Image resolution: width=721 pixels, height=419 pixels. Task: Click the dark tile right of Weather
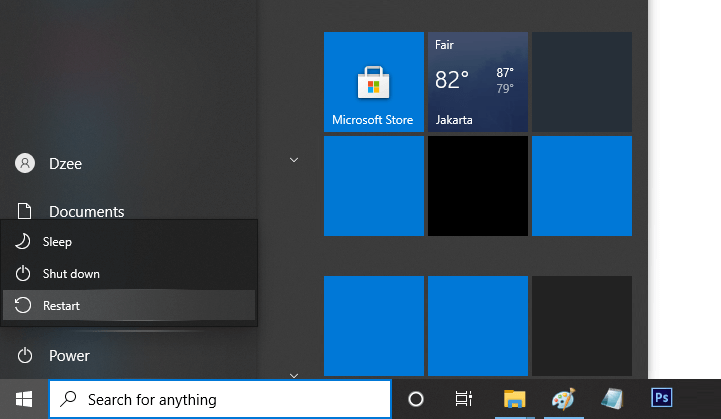tap(582, 82)
